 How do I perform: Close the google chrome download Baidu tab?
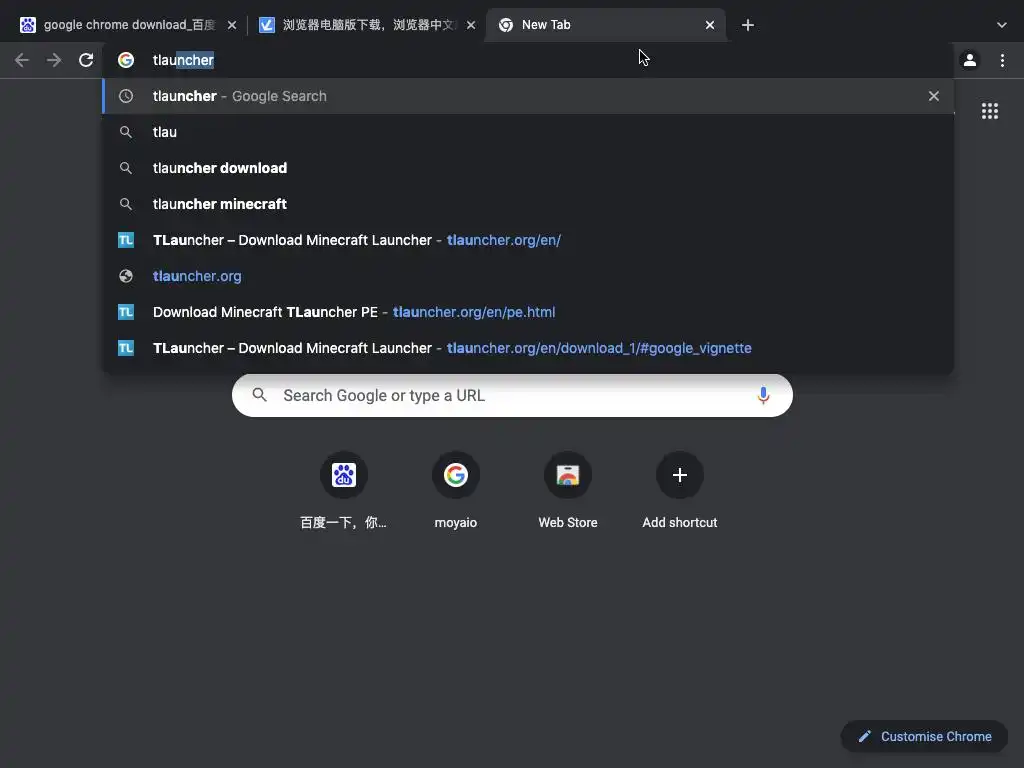[x=232, y=25]
